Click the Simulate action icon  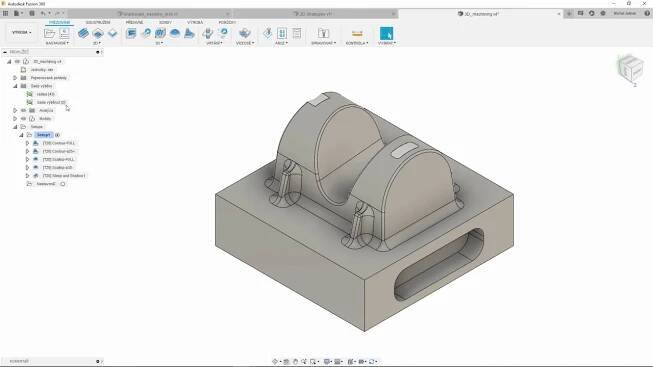[x=267, y=33]
